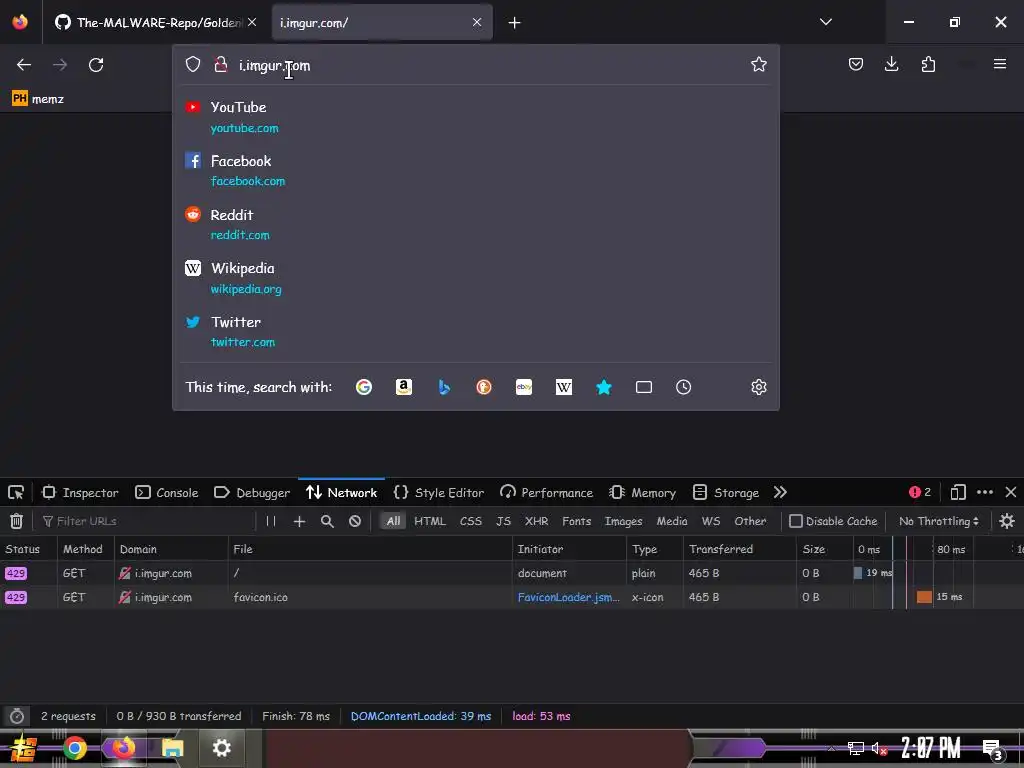Search this time with eBay icon

point(524,387)
